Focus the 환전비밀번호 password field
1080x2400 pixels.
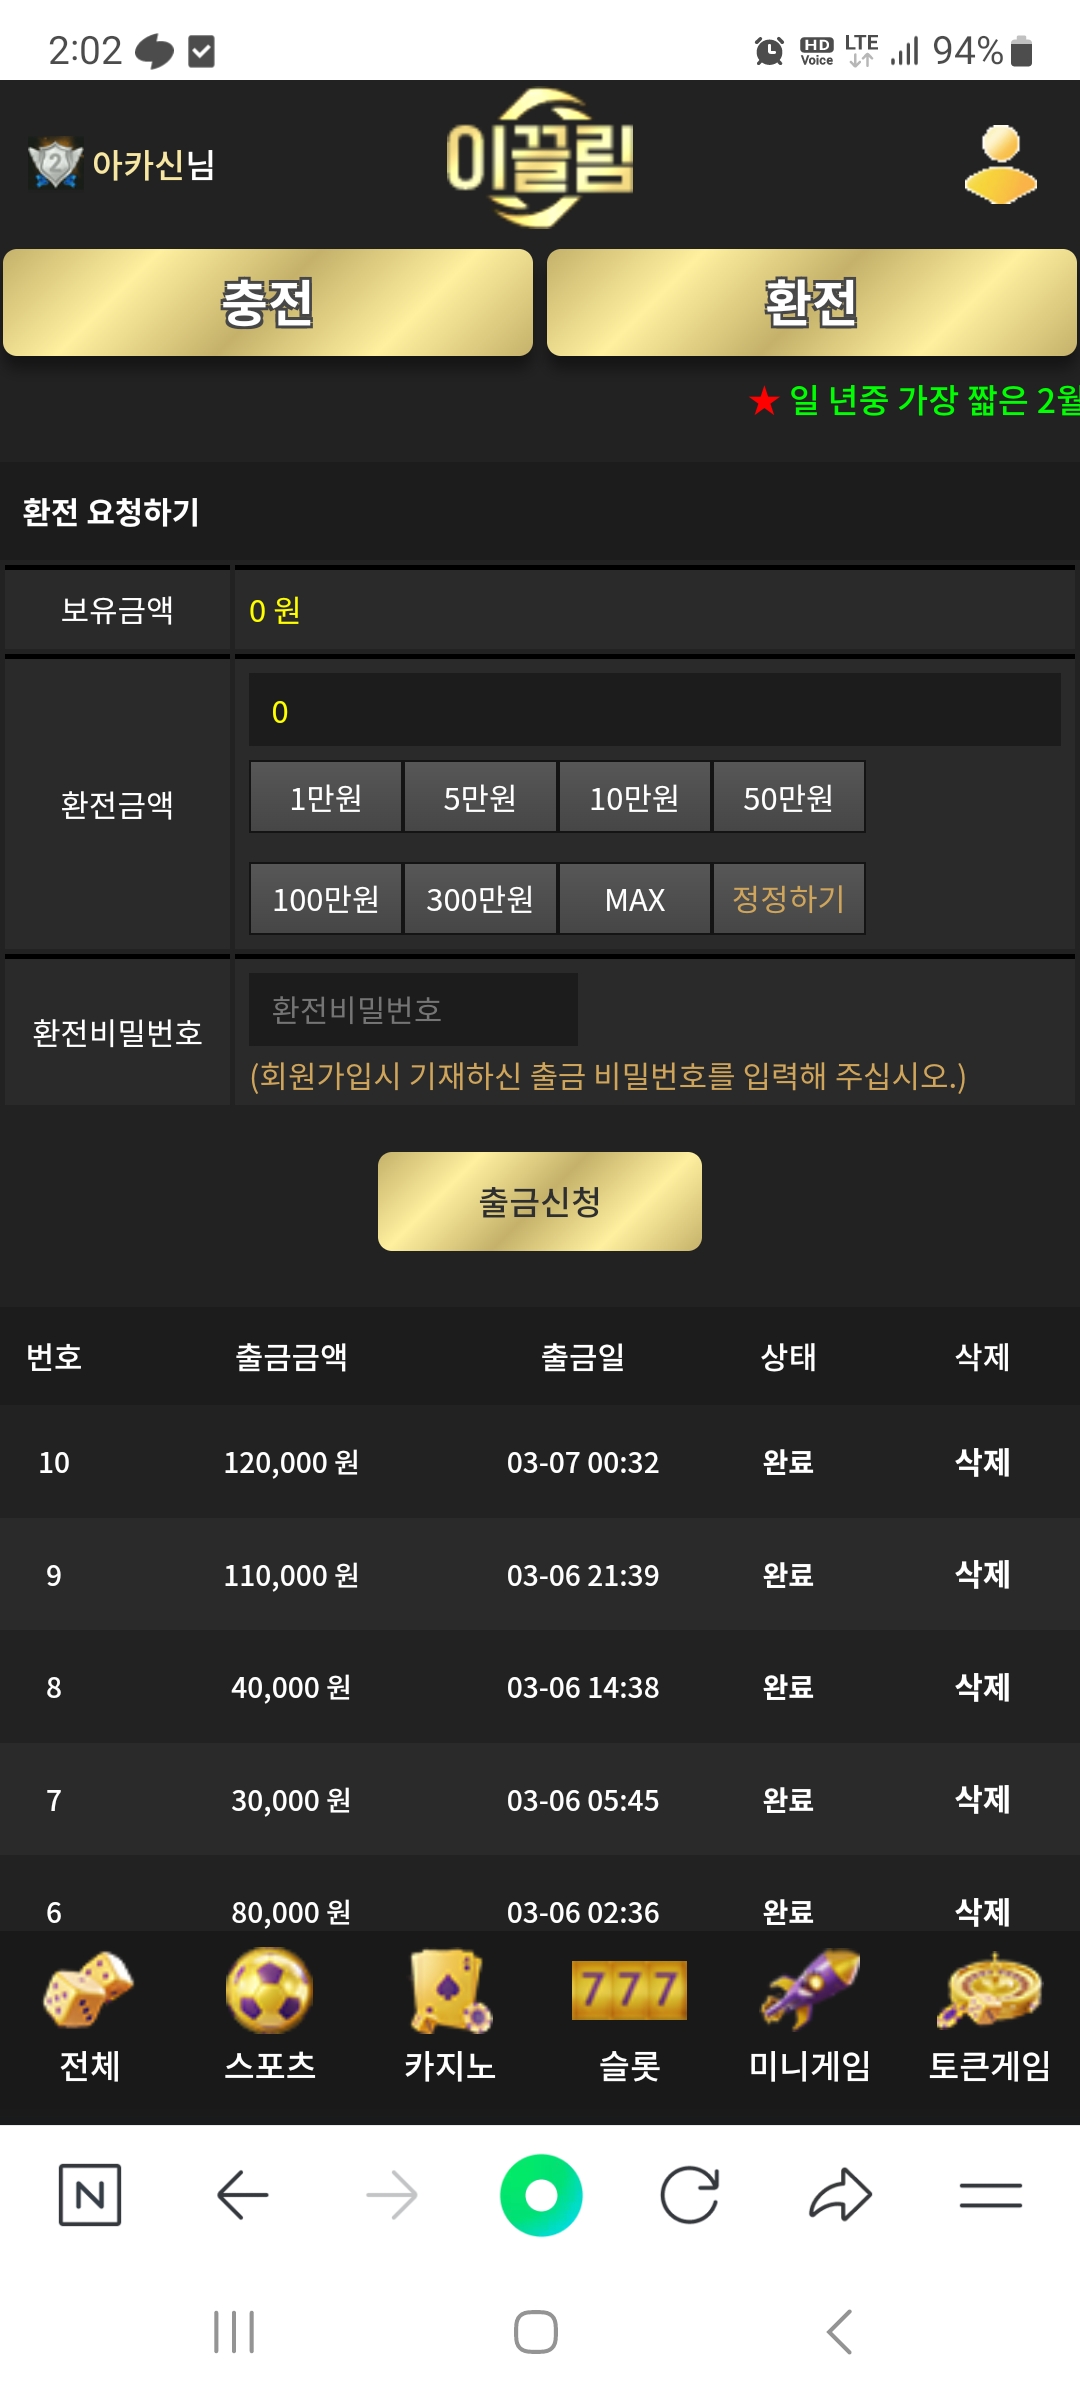413,1009
